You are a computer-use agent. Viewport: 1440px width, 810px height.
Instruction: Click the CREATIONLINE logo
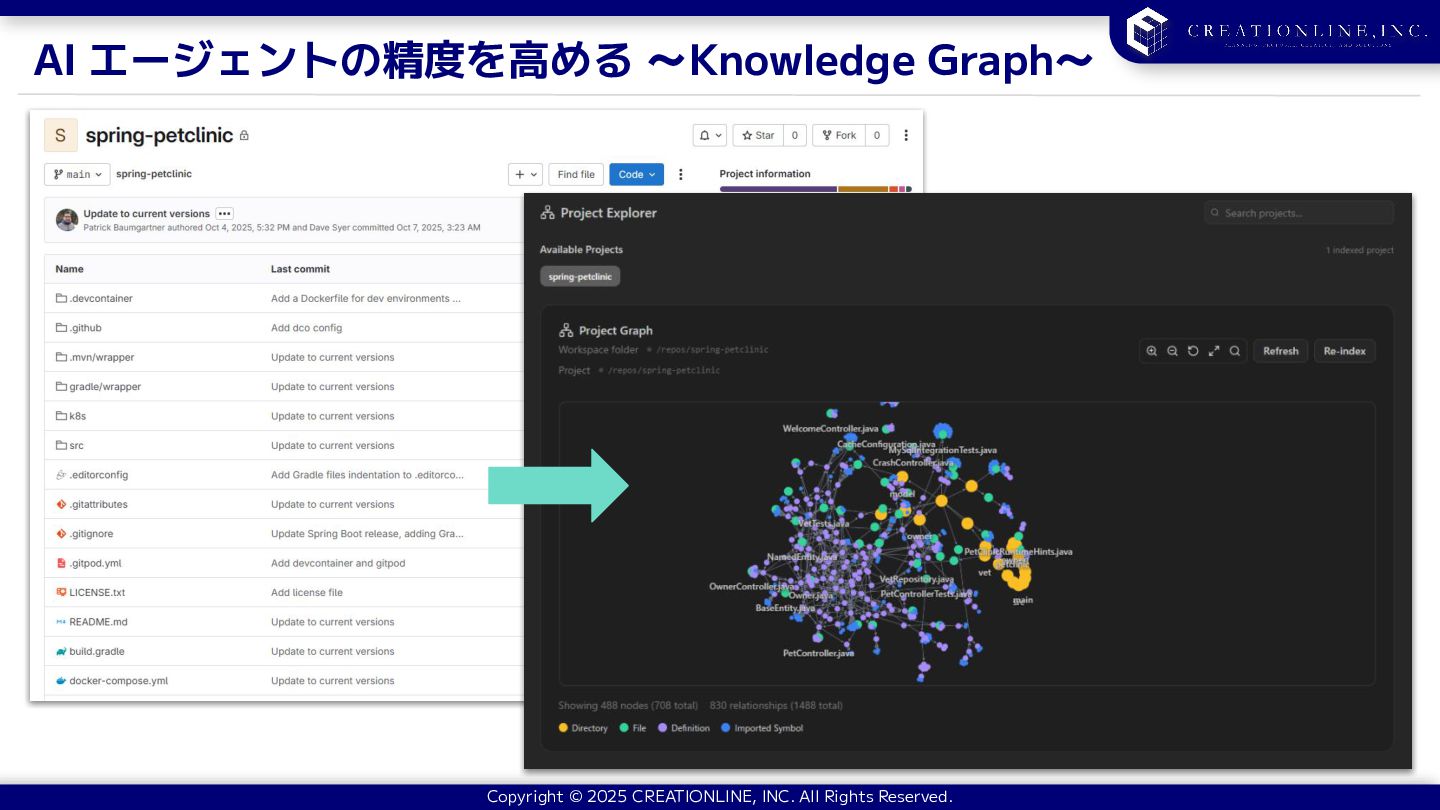[x=1277, y=31]
